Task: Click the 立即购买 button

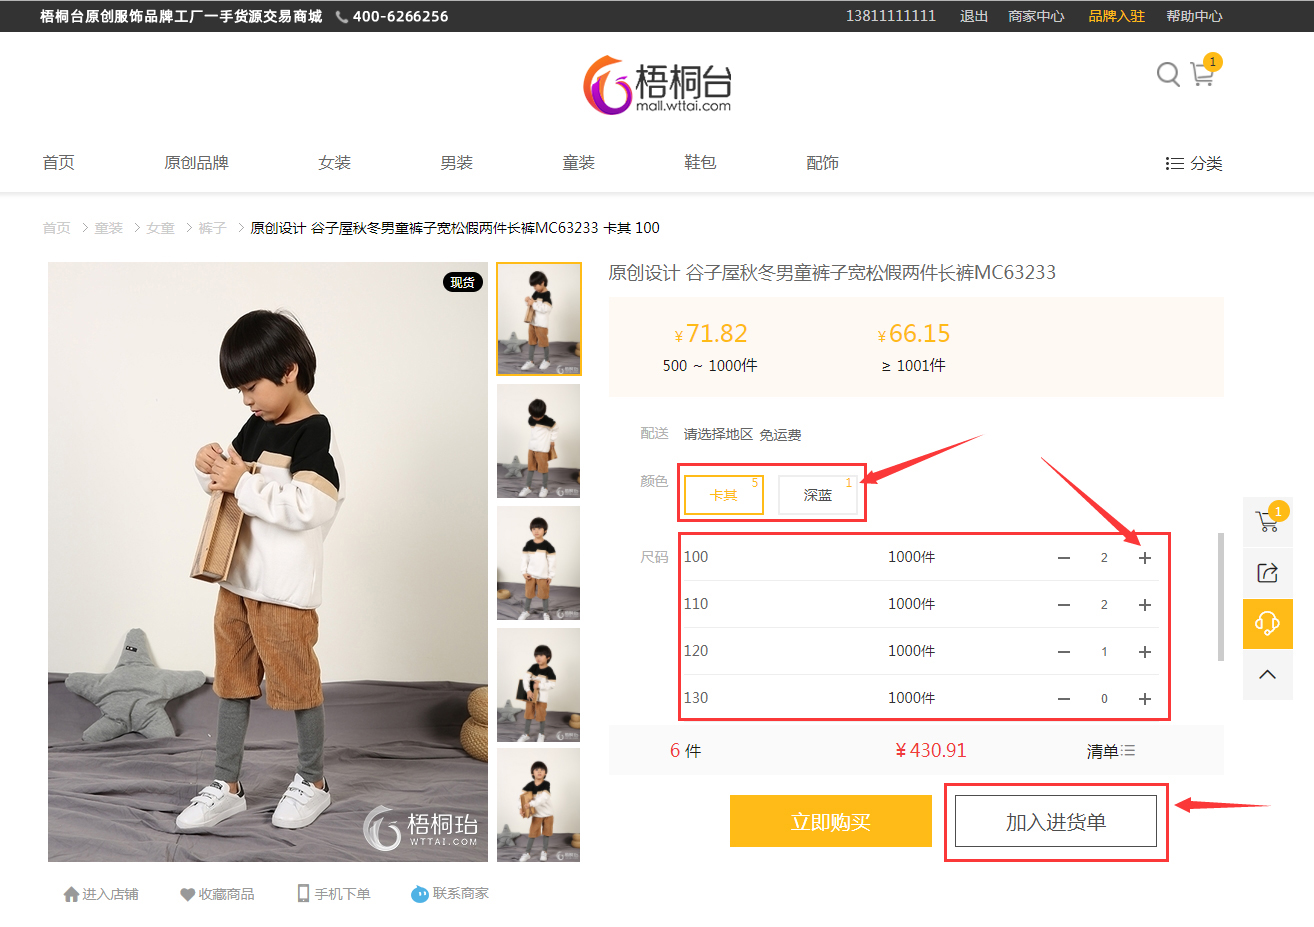Action: coord(830,822)
